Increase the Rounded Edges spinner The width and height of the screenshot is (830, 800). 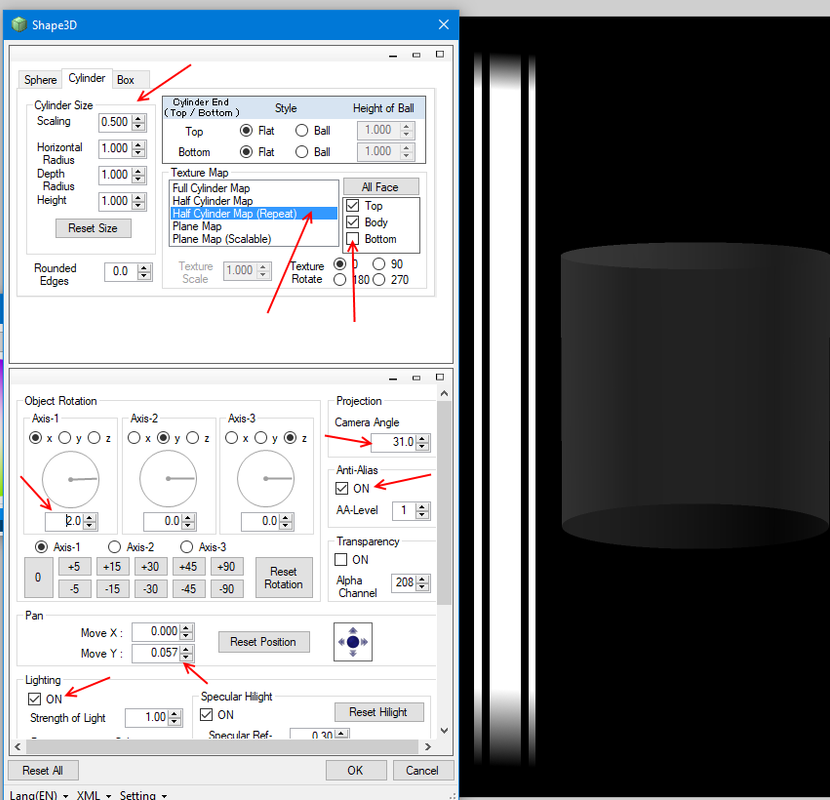(x=144, y=268)
